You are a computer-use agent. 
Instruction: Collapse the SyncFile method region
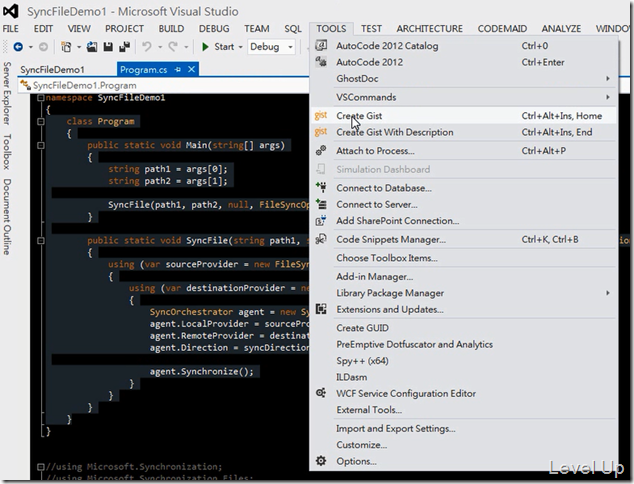click(x=40, y=241)
